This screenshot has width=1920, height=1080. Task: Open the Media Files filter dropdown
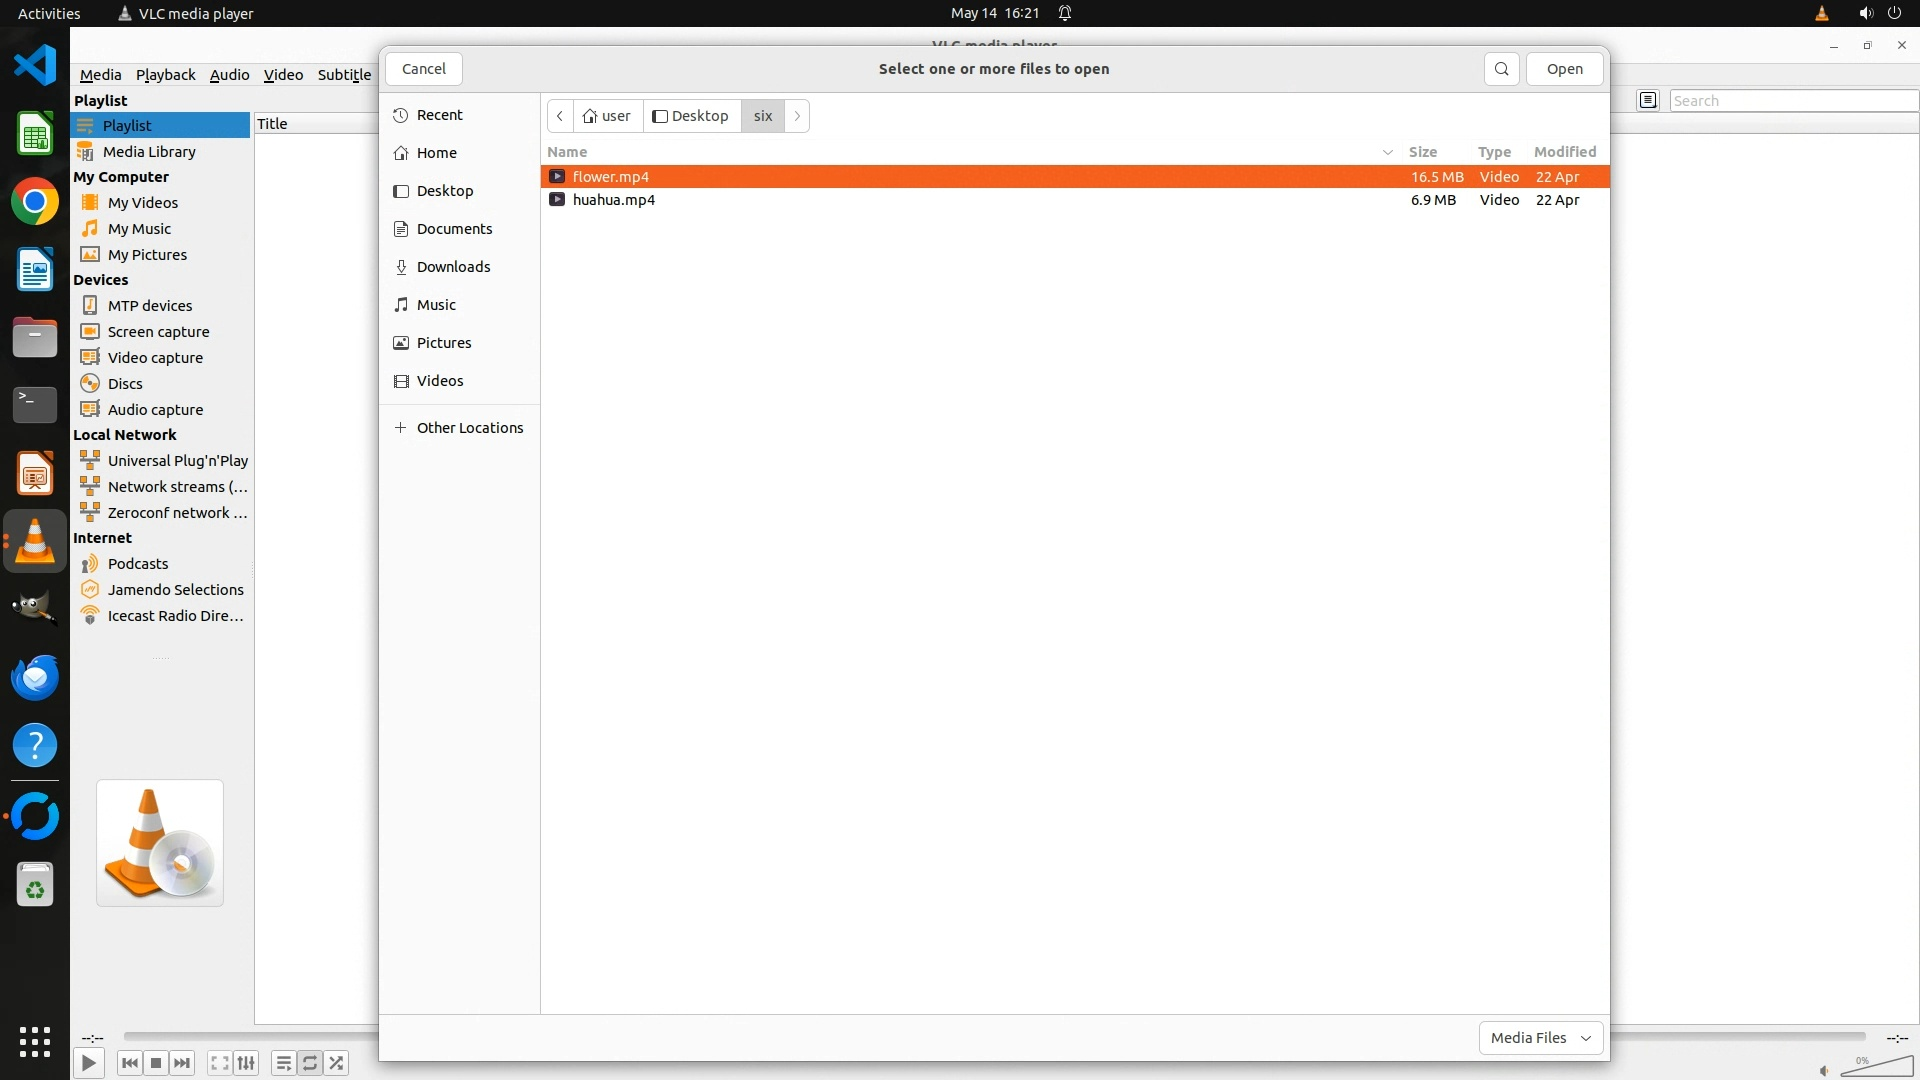[x=1540, y=1038]
